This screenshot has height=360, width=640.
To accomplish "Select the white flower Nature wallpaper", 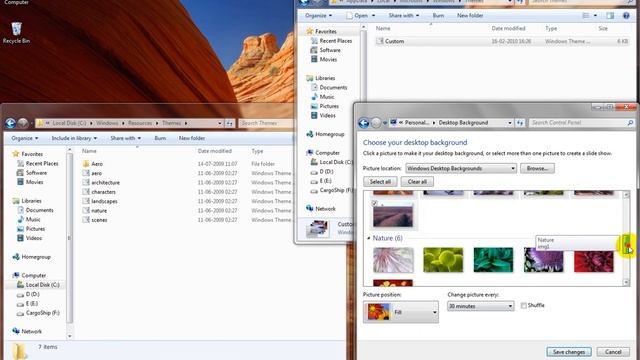I will point(393,260).
